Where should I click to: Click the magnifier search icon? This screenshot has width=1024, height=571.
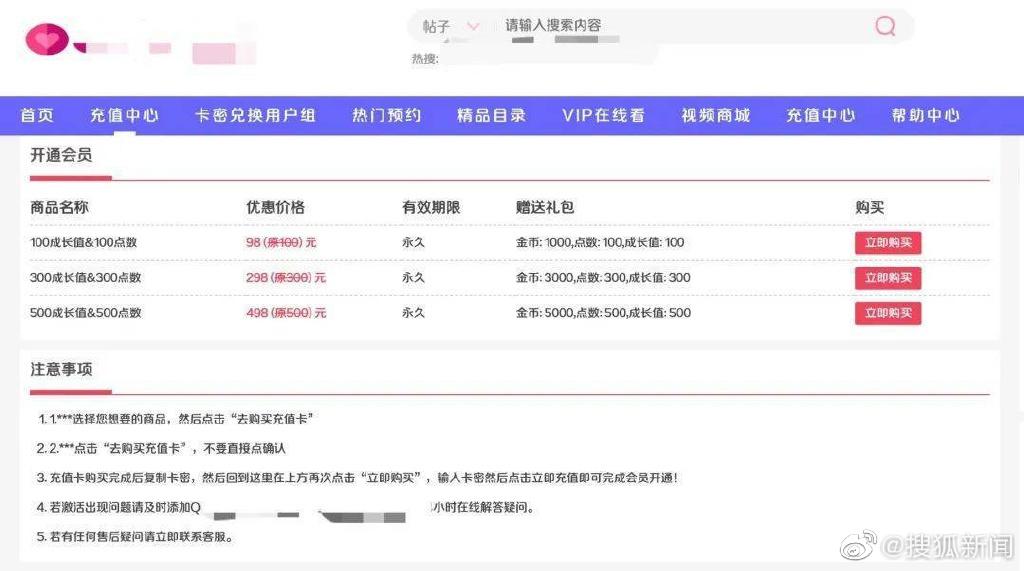click(x=885, y=26)
